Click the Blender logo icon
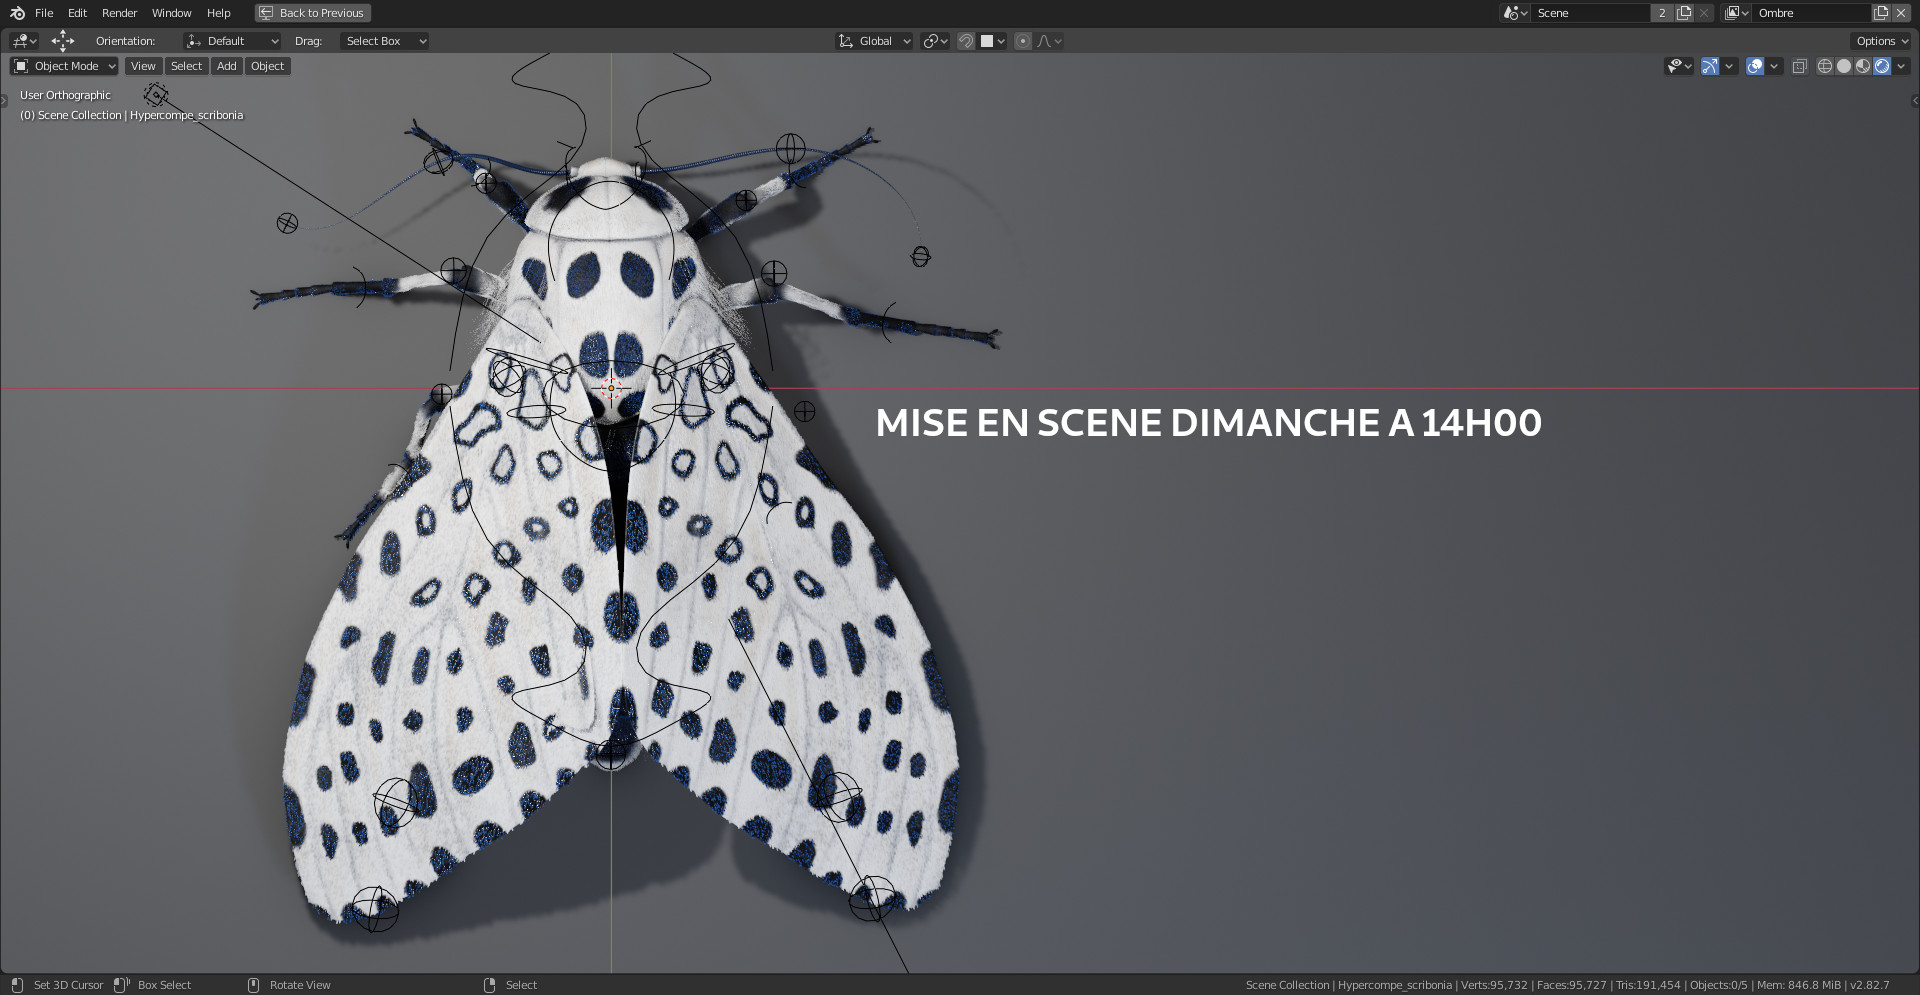This screenshot has height=995, width=1920. (17, 13)
